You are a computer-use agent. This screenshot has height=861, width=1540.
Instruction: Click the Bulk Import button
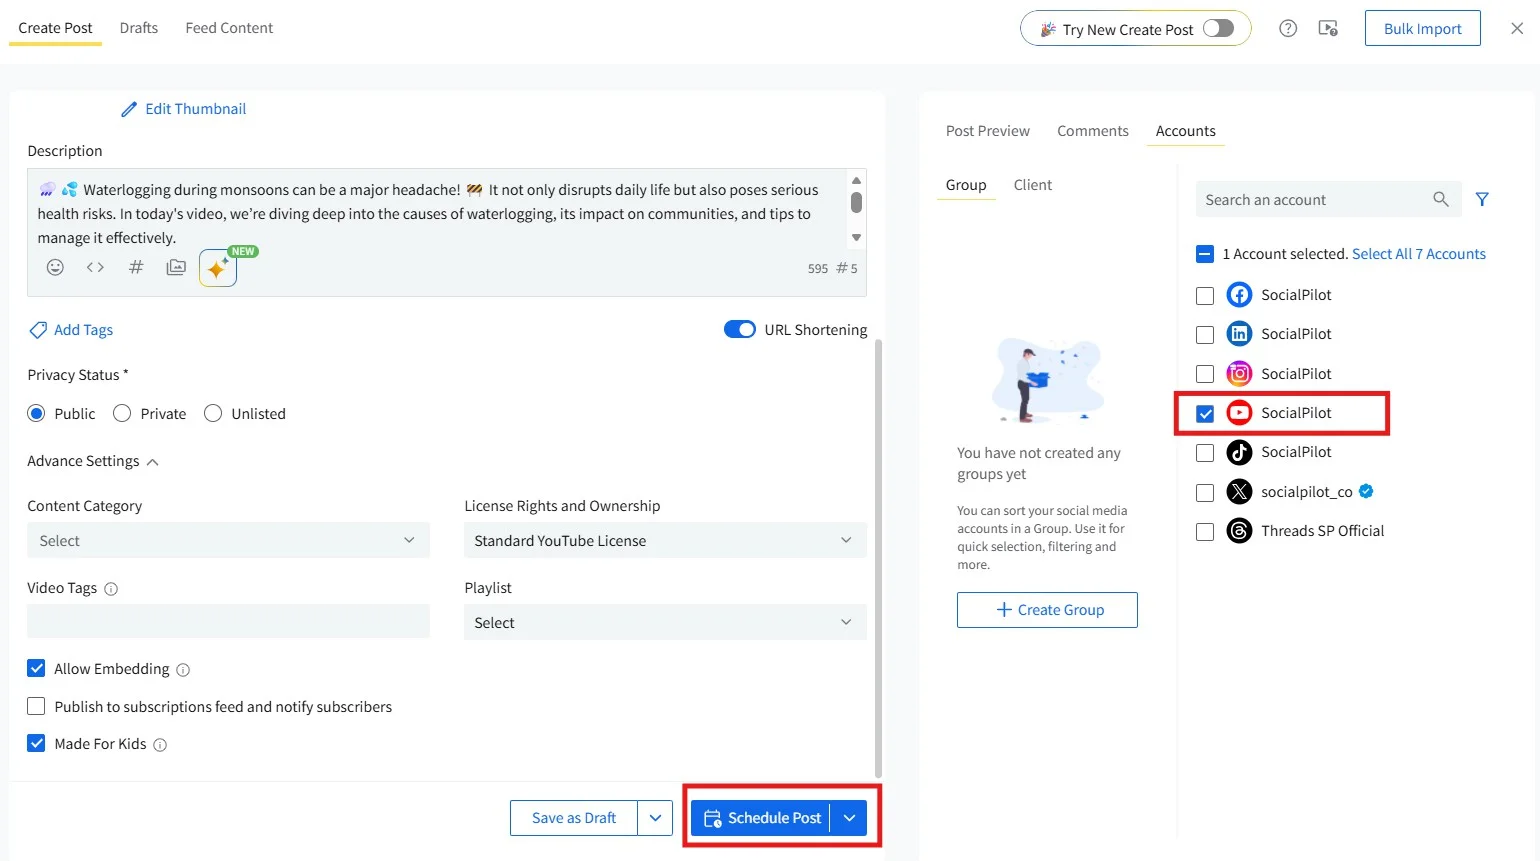[x=1423, y=29]
